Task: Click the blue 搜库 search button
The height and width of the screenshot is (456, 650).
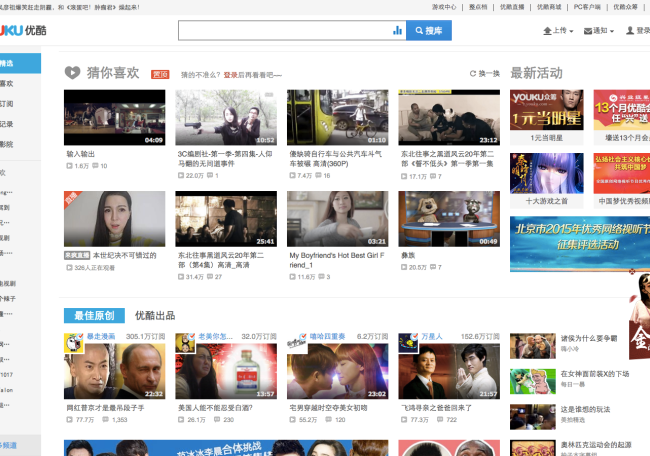Action: click(x=429, y=31)
